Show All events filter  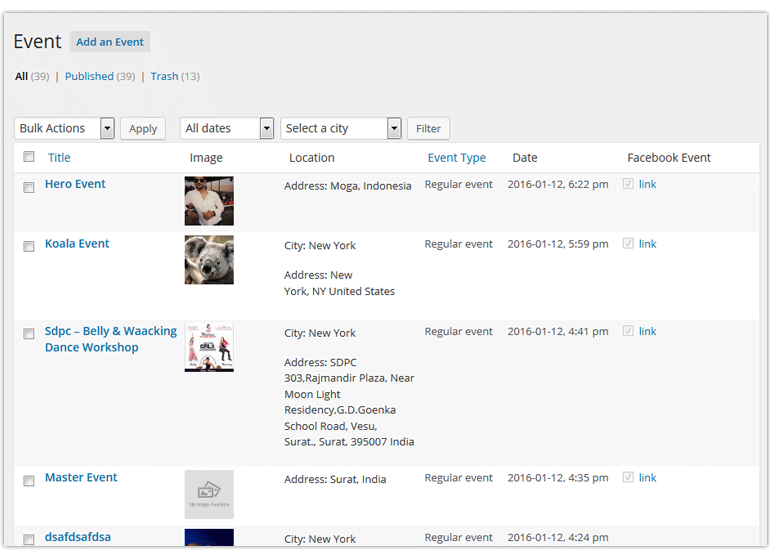(x=21, y=77)
